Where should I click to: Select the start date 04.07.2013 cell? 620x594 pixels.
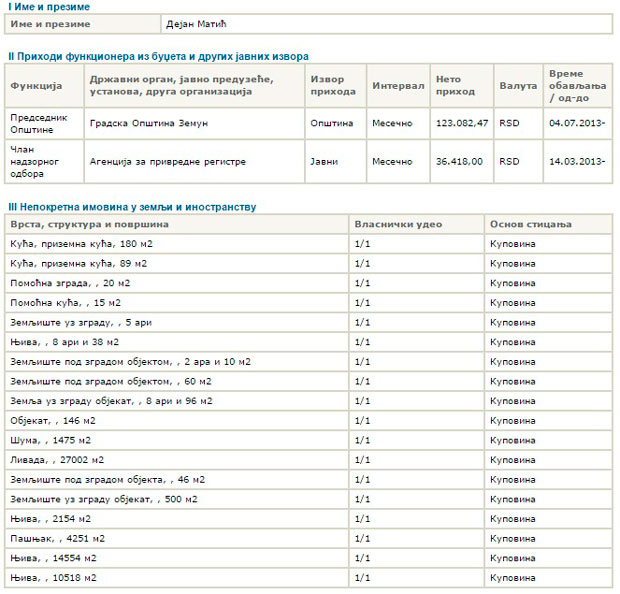(x=576, y=124)
